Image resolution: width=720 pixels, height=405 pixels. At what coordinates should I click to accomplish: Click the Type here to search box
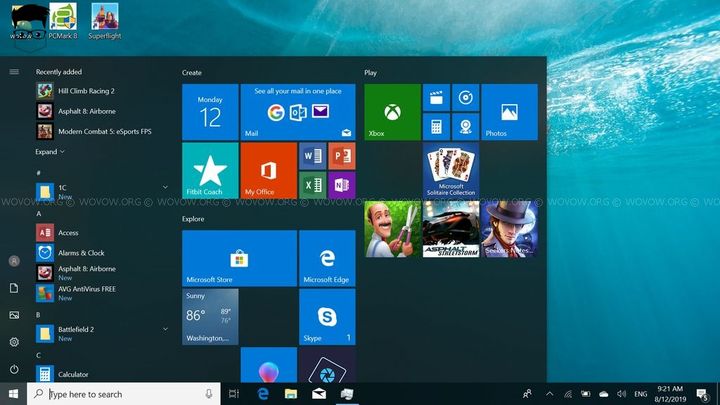[x=130, y=394]
